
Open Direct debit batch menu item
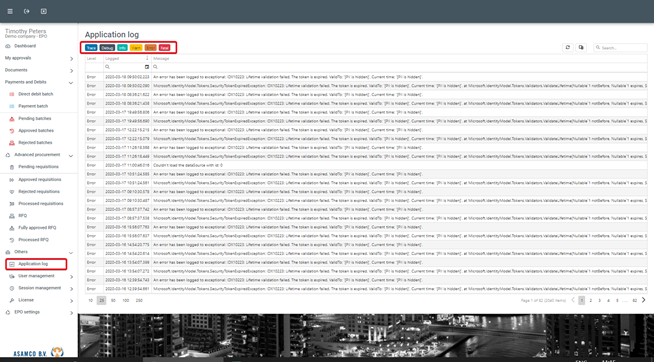[35, 94]
